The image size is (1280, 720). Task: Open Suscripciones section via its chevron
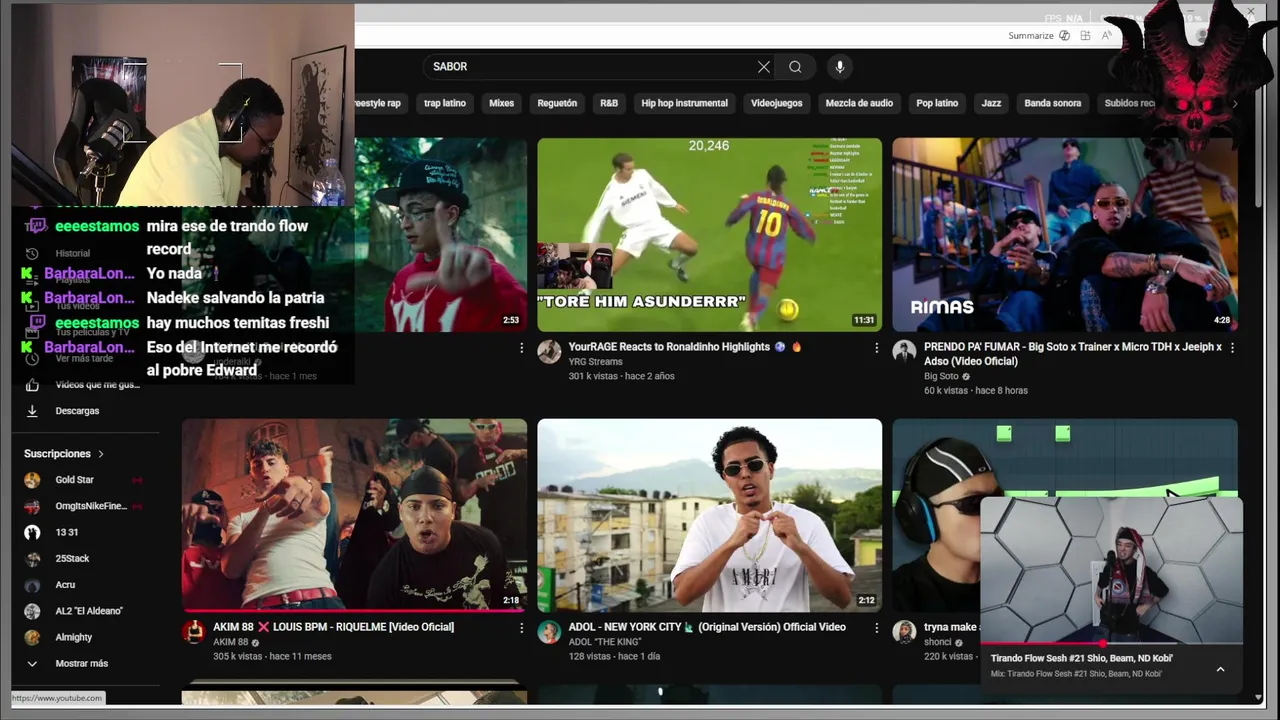tap(100, 454)
